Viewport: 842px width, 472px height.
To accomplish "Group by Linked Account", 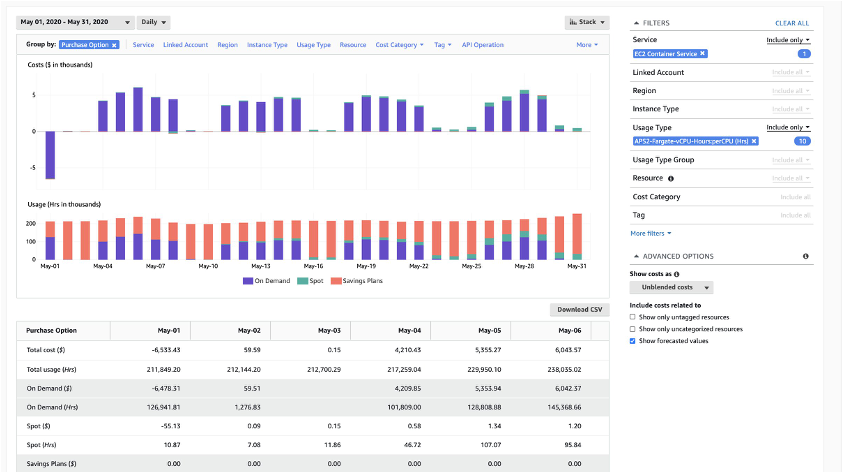I will coord(186,45).
